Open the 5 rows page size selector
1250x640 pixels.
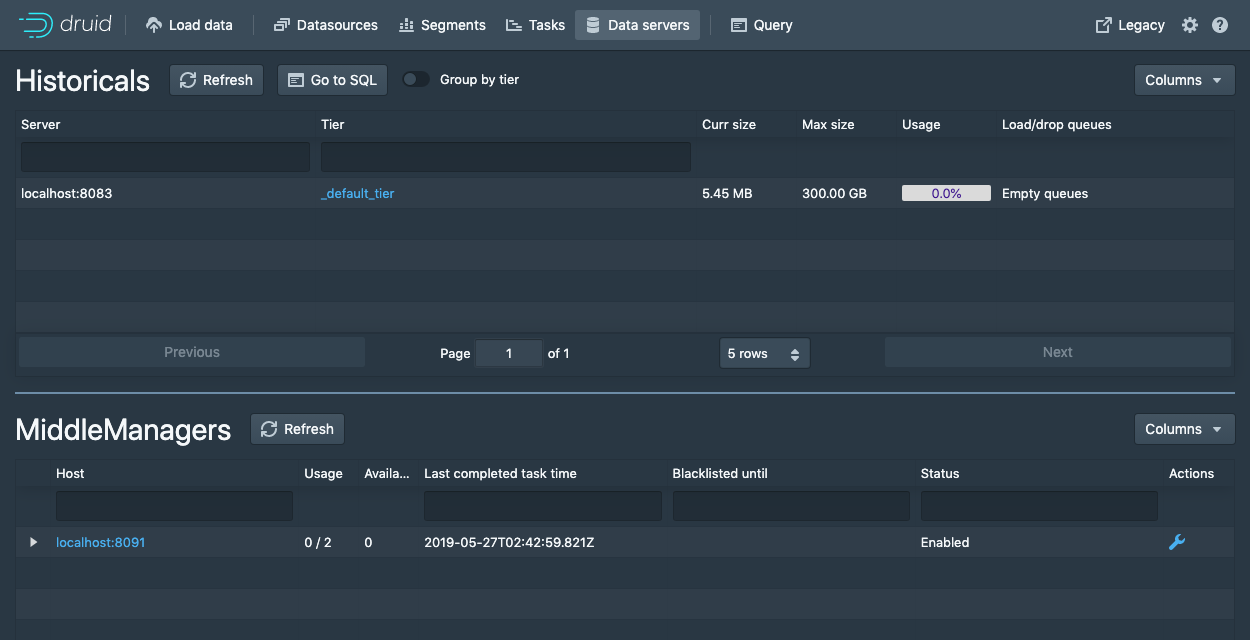click(764, 353)
